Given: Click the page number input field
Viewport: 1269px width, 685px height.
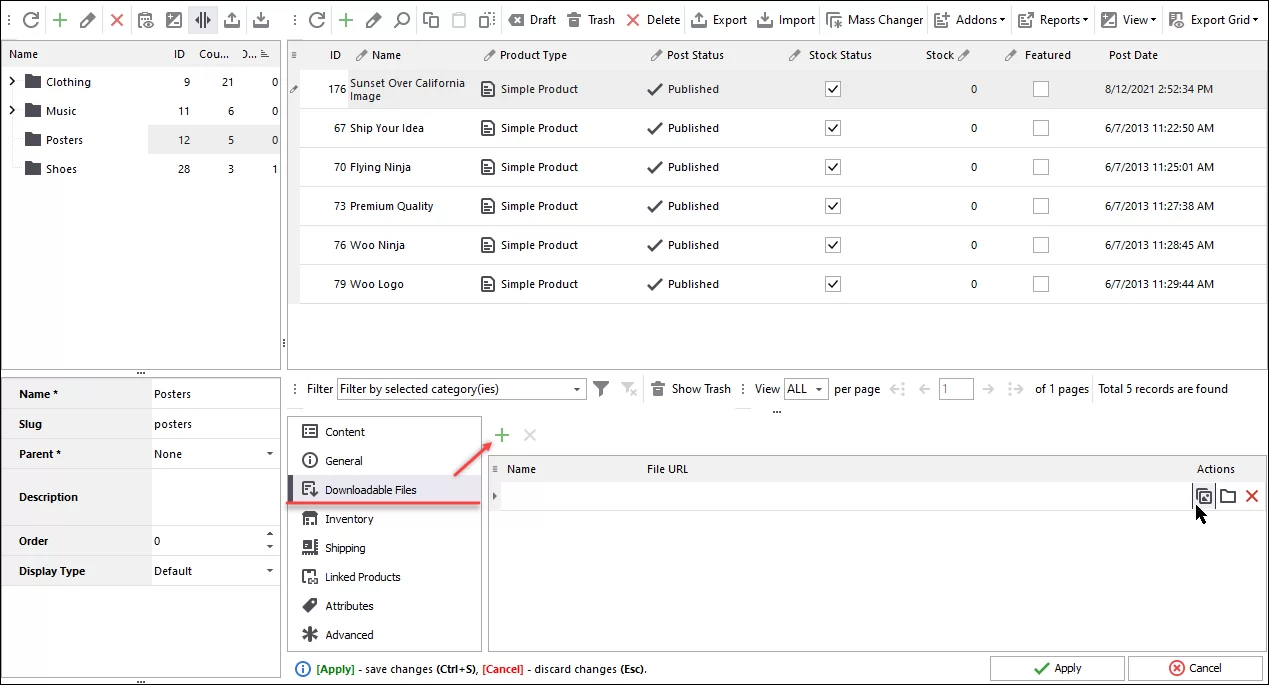Looking at the screenshot, I should pos(956,388).
